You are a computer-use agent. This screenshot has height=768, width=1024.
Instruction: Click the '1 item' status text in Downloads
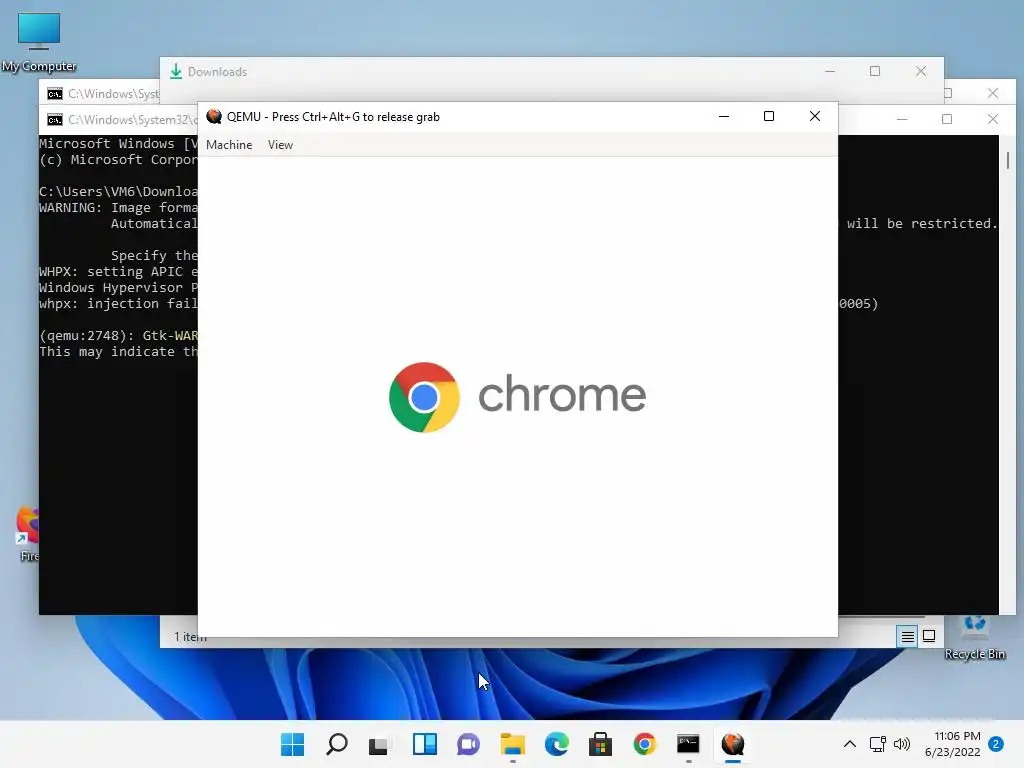(x=190, y=637)
